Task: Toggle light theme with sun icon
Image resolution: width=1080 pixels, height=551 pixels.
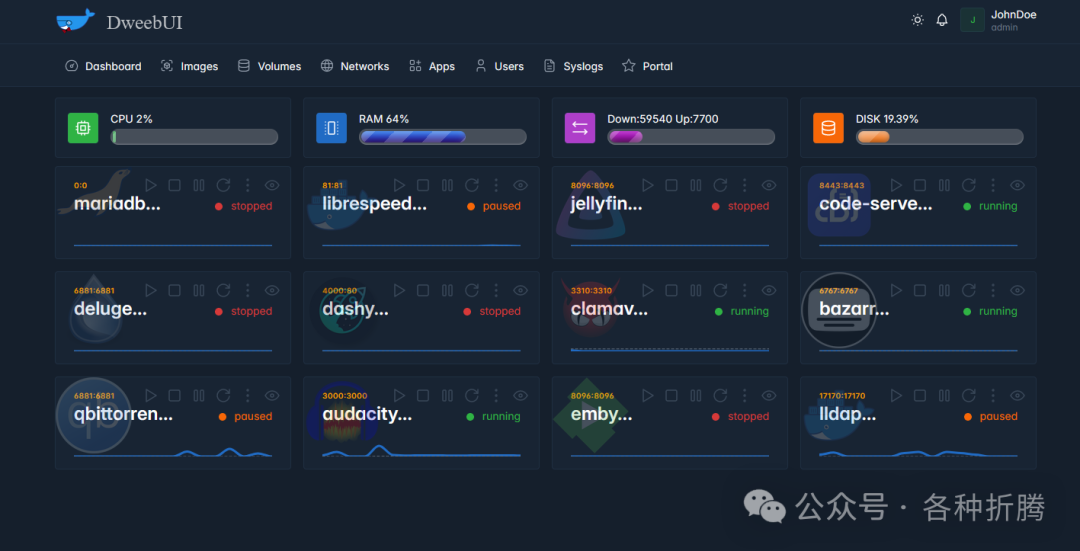Action: pos(917,20)
